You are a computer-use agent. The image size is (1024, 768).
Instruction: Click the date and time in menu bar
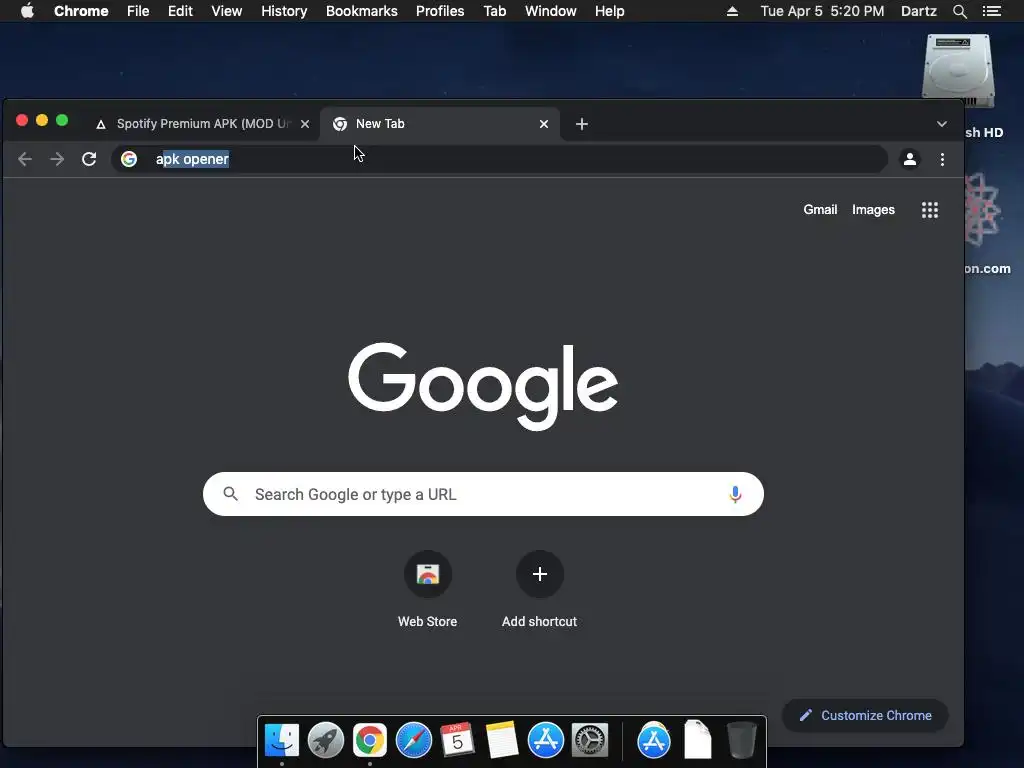822,11
